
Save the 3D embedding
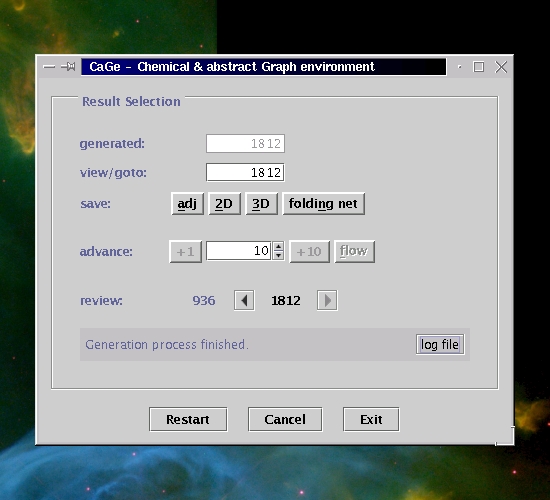(x=261, y=204)
